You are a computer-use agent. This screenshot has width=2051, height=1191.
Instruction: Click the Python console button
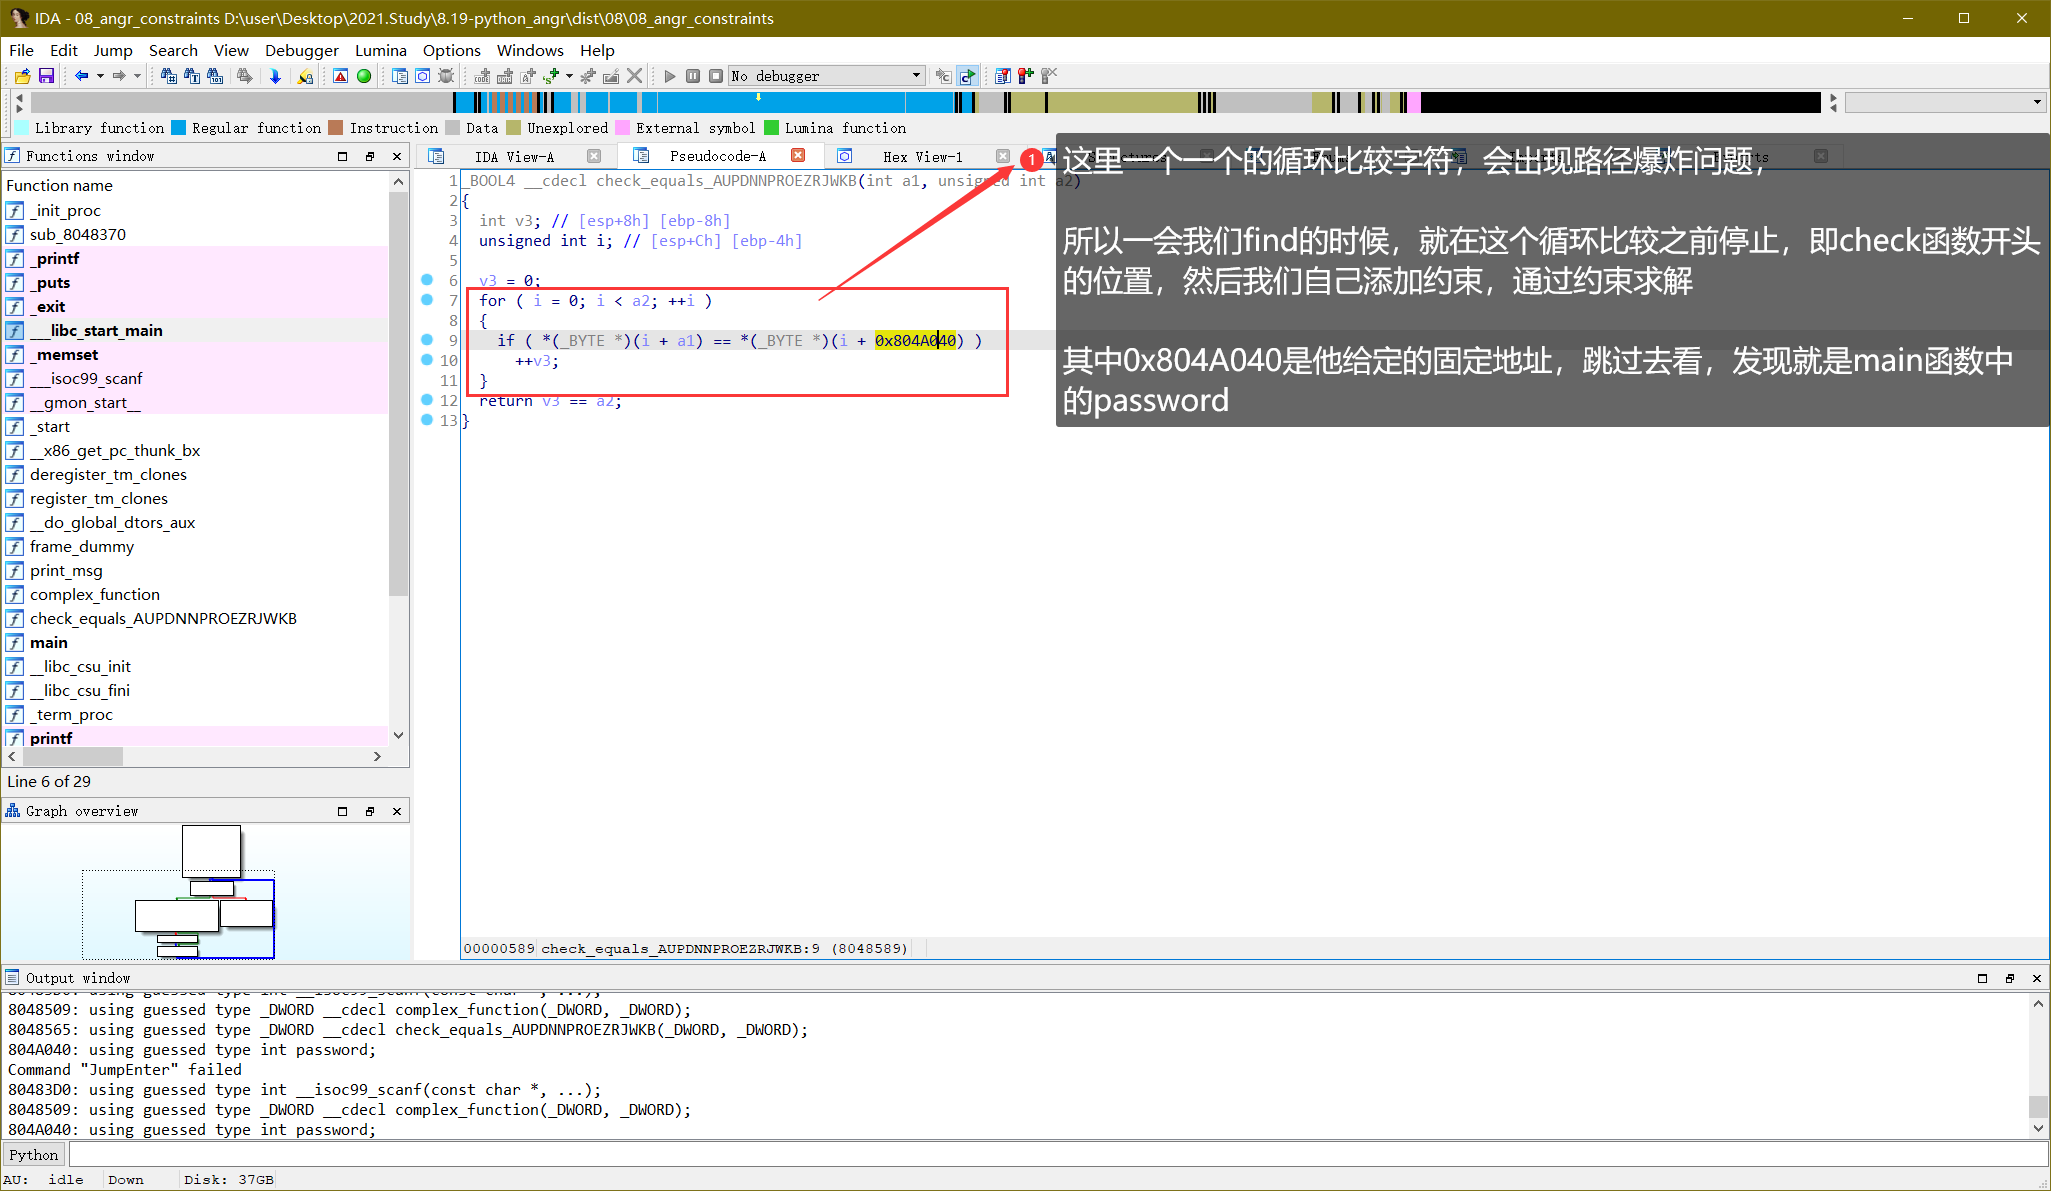tap(34, 1155)
